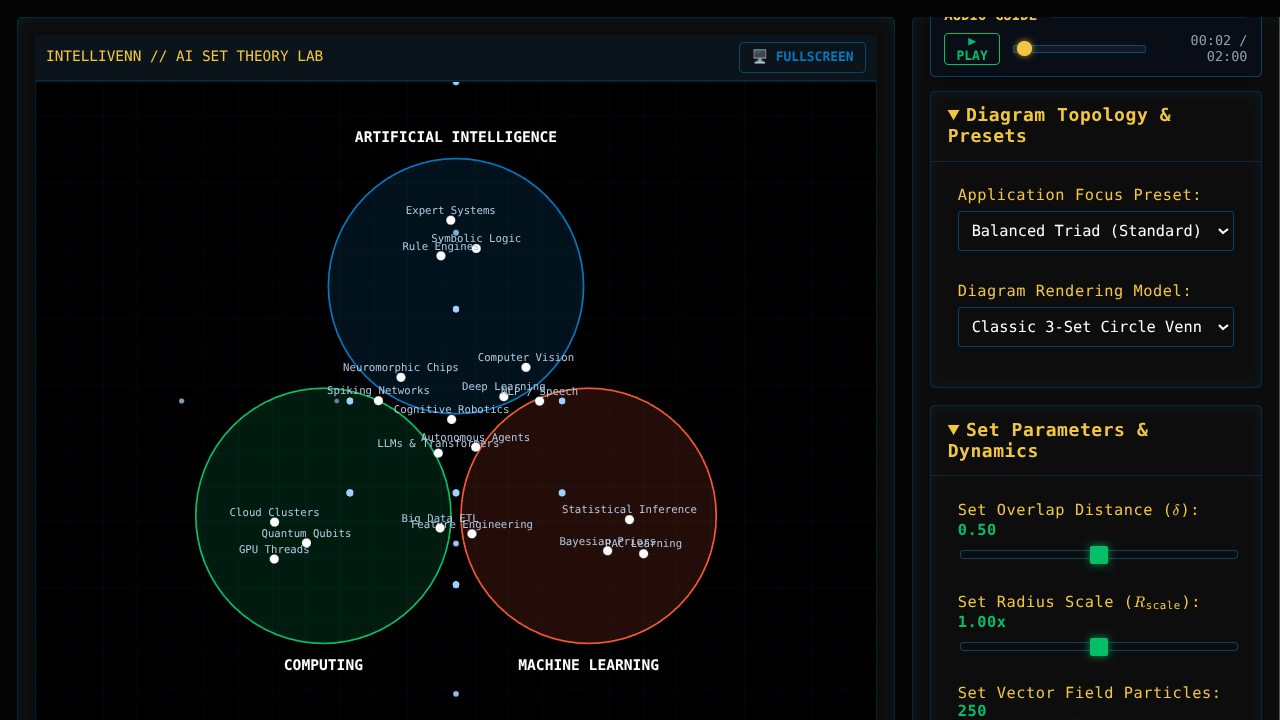
Task: Click the MACHINE LEARNING set label
Action: coord(588,665)
